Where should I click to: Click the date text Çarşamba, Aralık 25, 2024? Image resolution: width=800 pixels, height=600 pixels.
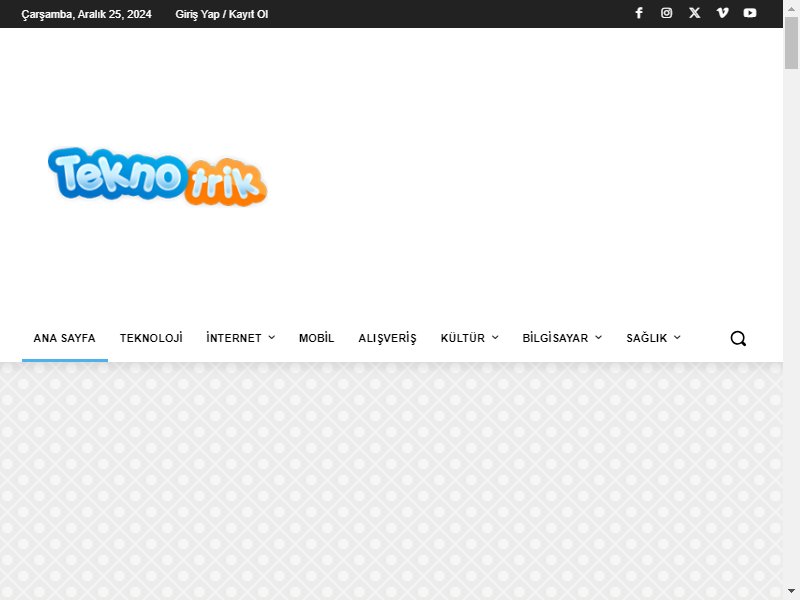tap(86, 14)
